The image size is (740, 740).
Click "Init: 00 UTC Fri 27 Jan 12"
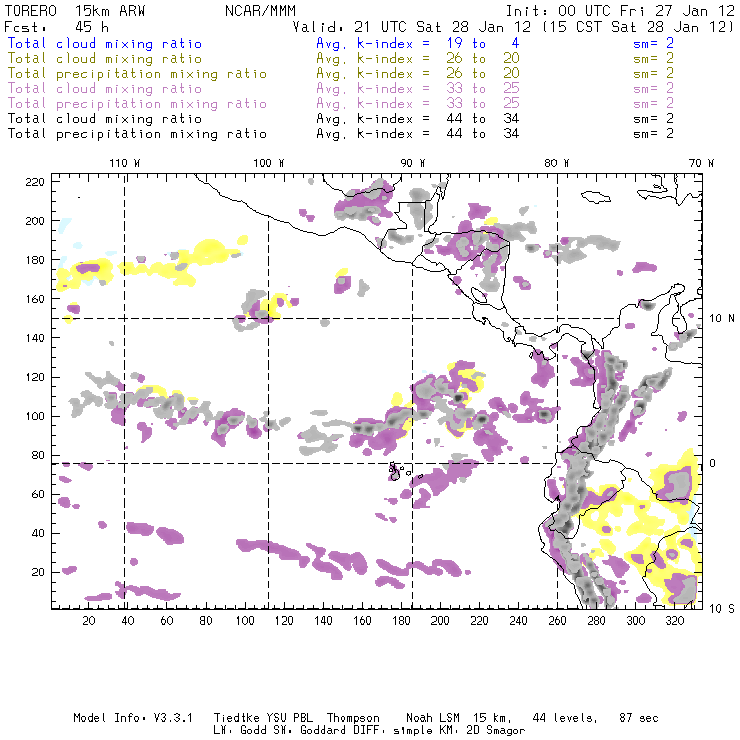[620, 11]
